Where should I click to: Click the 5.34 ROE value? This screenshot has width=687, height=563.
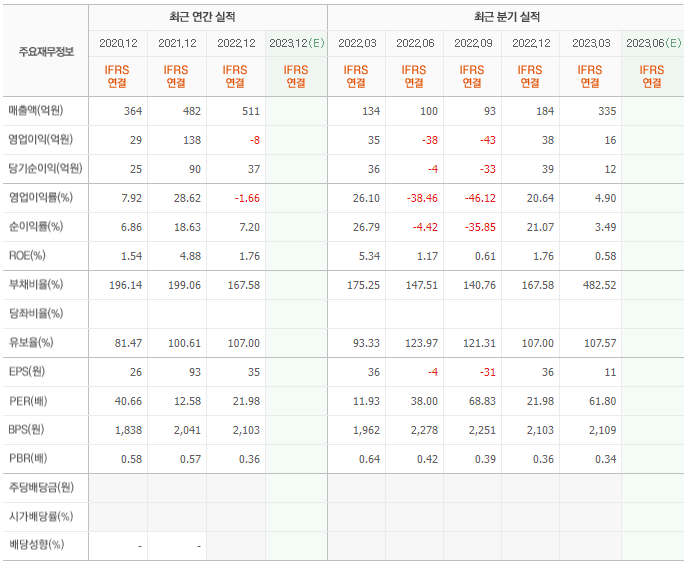[x=369, y=256]
